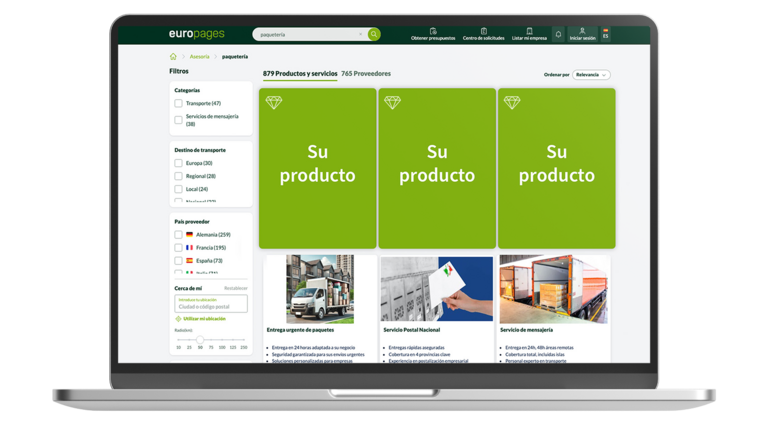Enable the Europa (30) destination checkbox
This screenshot has width=768, height=438.
click(x=178, y=163)
